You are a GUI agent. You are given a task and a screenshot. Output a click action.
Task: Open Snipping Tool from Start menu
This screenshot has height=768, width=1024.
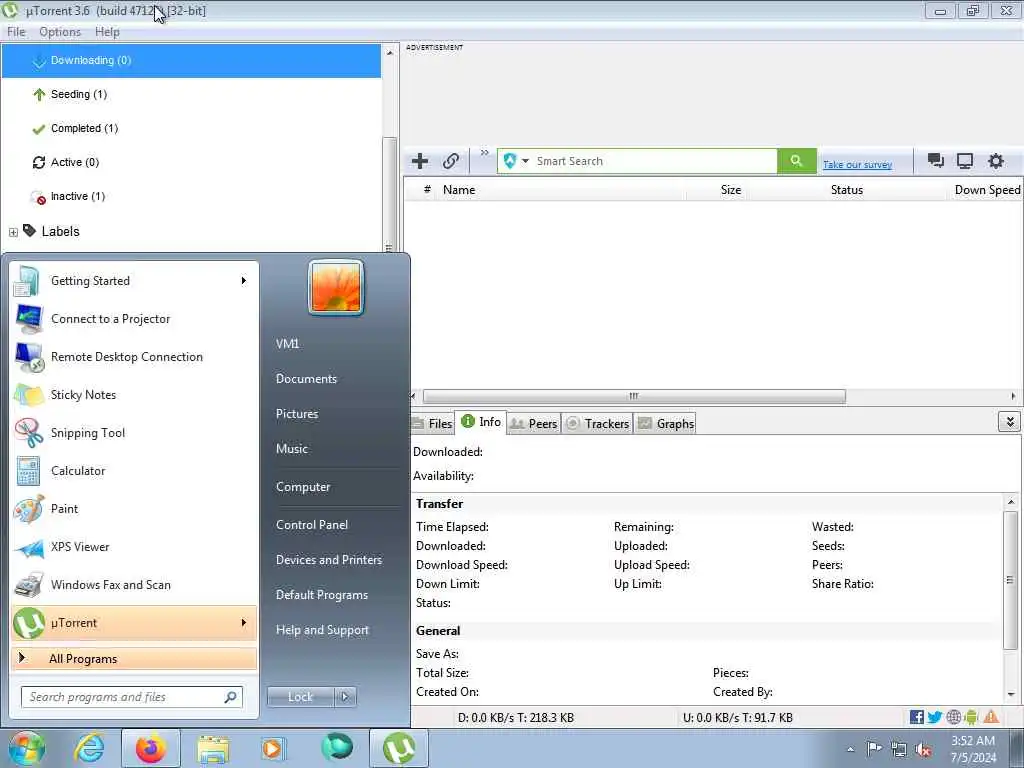click(134, 432)
